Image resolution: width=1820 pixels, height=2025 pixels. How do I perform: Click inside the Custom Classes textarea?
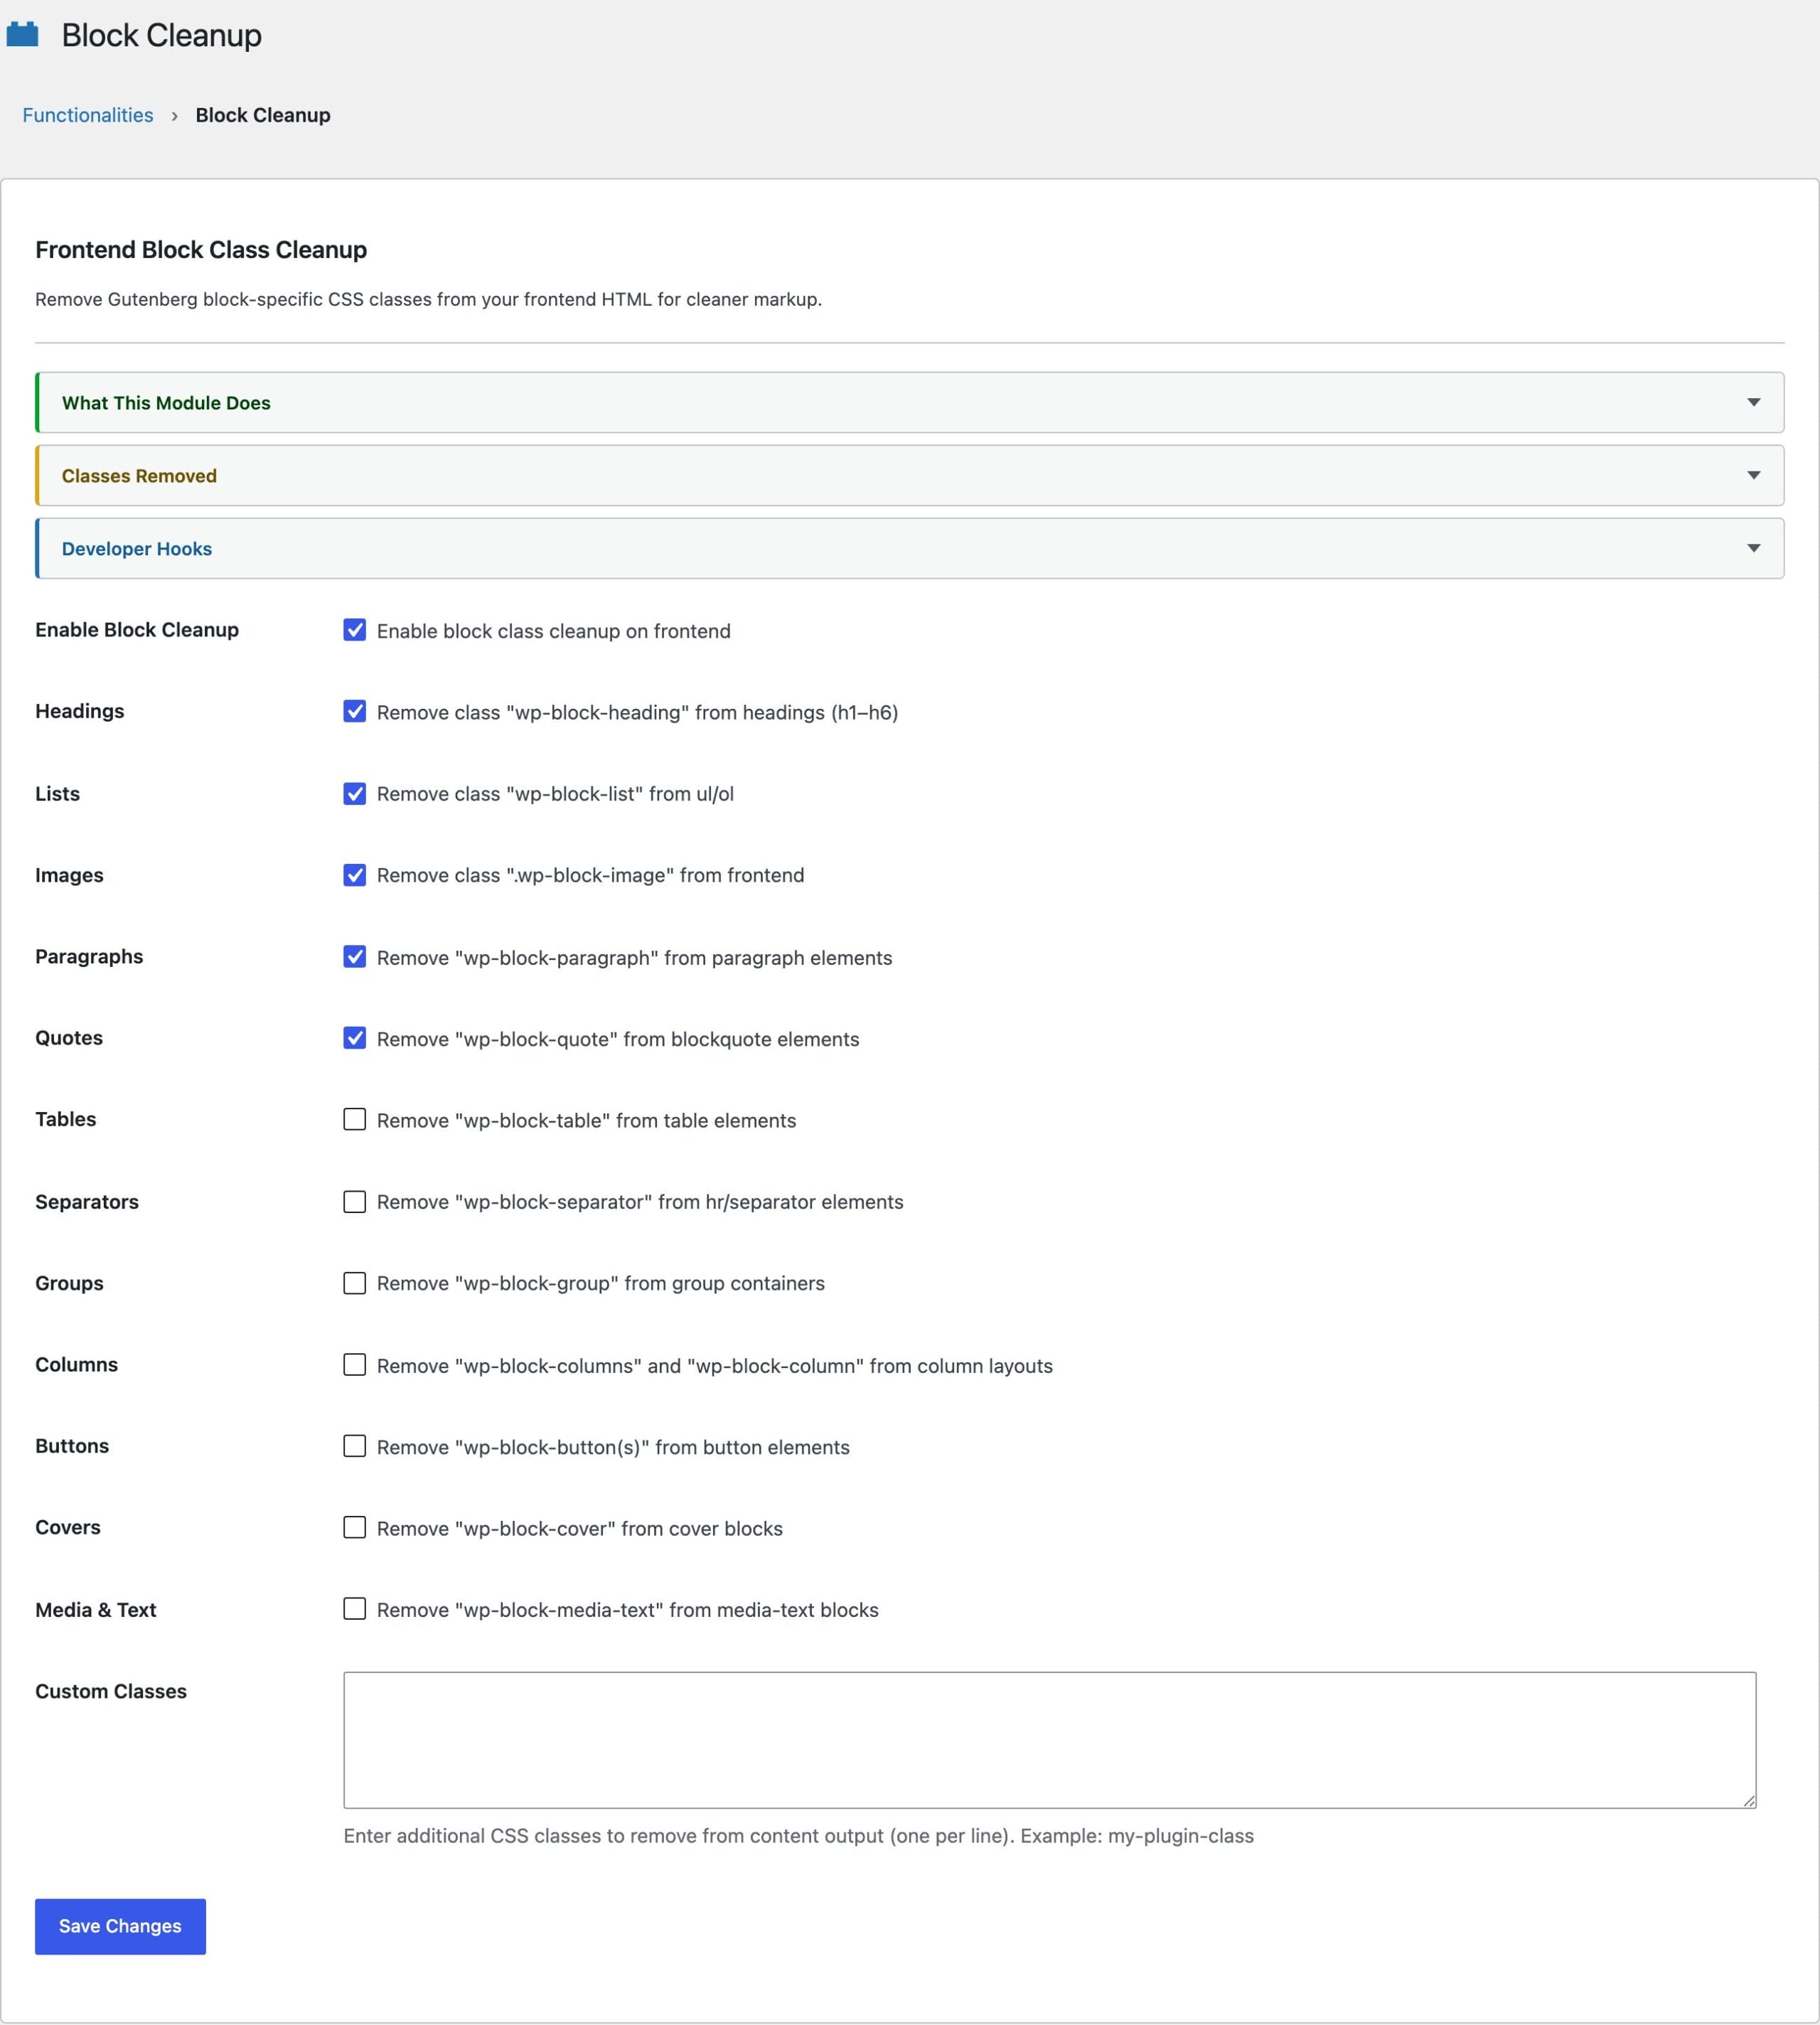coord(1049,1740)
